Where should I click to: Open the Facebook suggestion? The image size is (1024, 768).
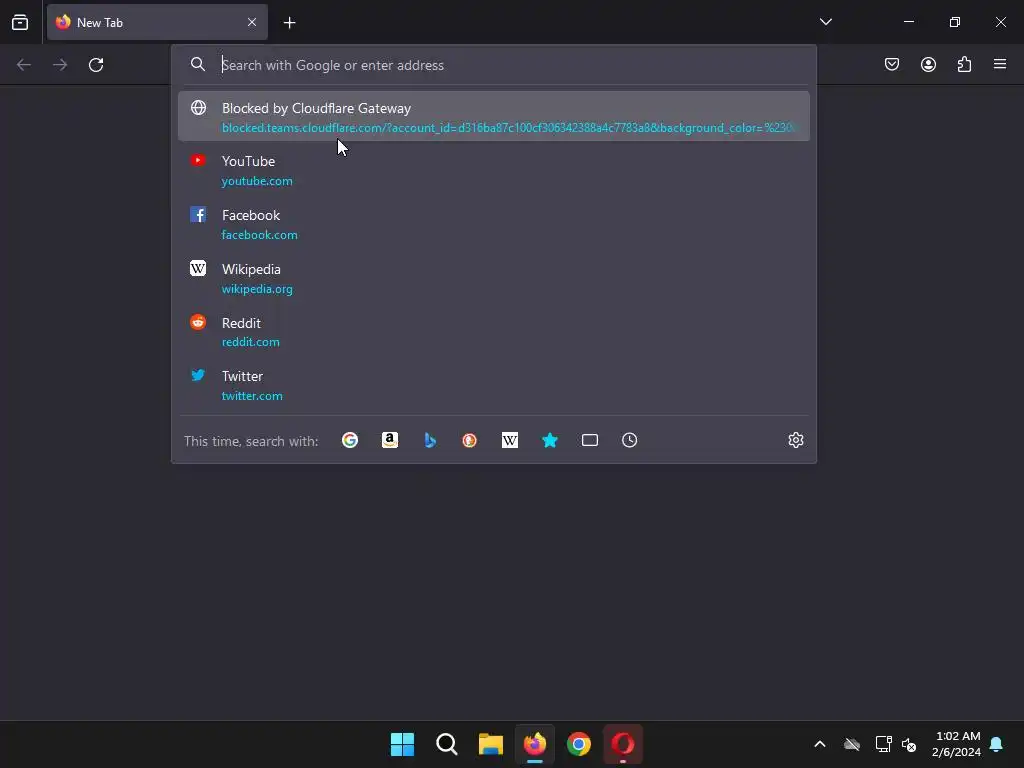coord(494,224)
